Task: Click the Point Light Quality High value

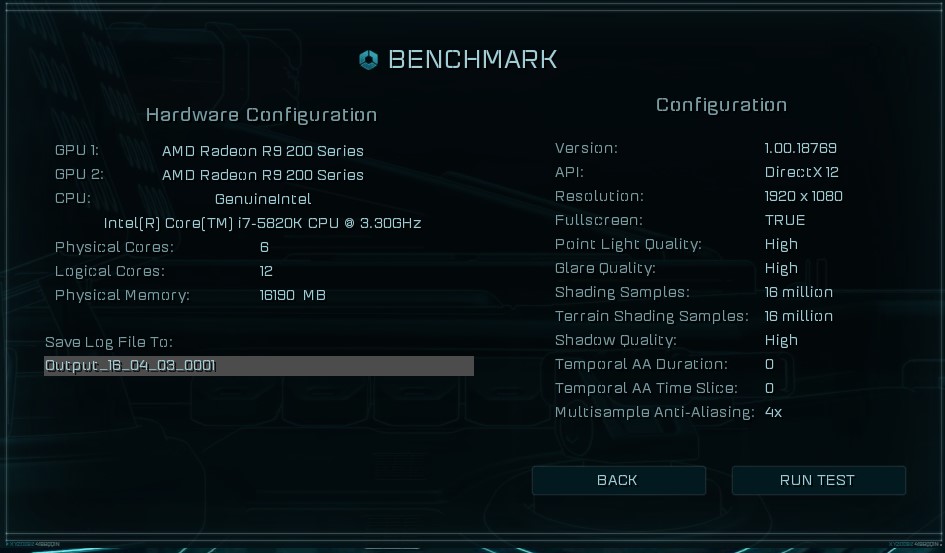Action: [781, 245]
